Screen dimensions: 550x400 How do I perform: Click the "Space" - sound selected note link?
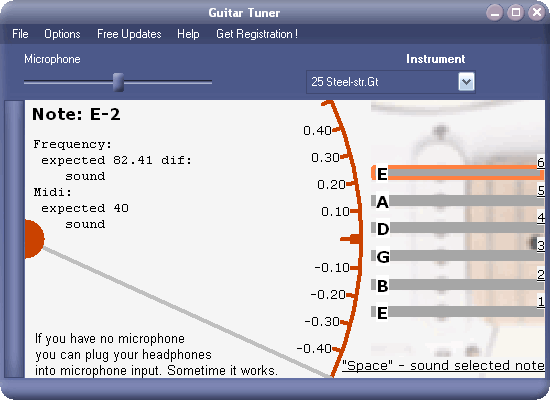point(443,366)
